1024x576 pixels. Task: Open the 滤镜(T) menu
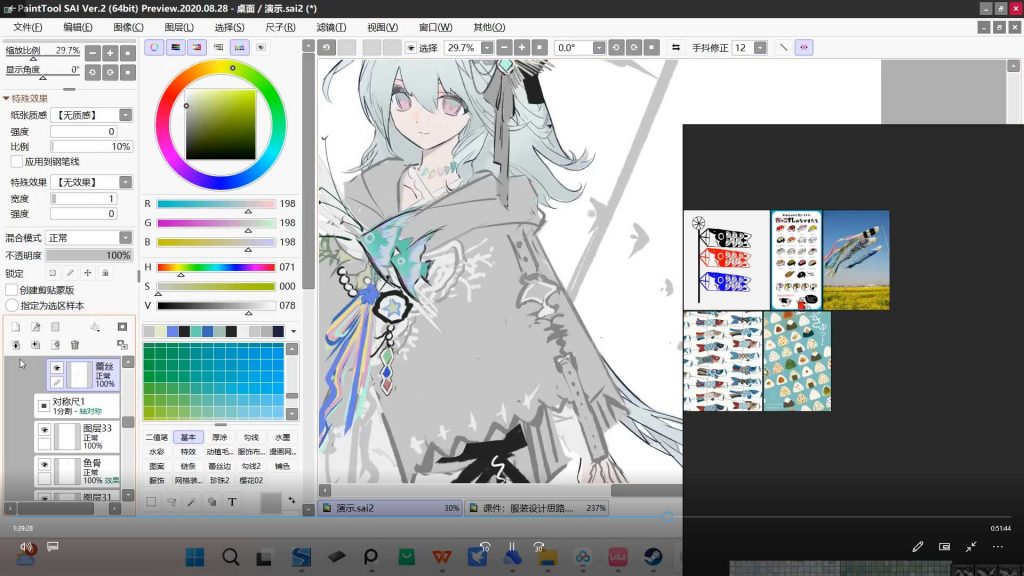coord(331,27)
